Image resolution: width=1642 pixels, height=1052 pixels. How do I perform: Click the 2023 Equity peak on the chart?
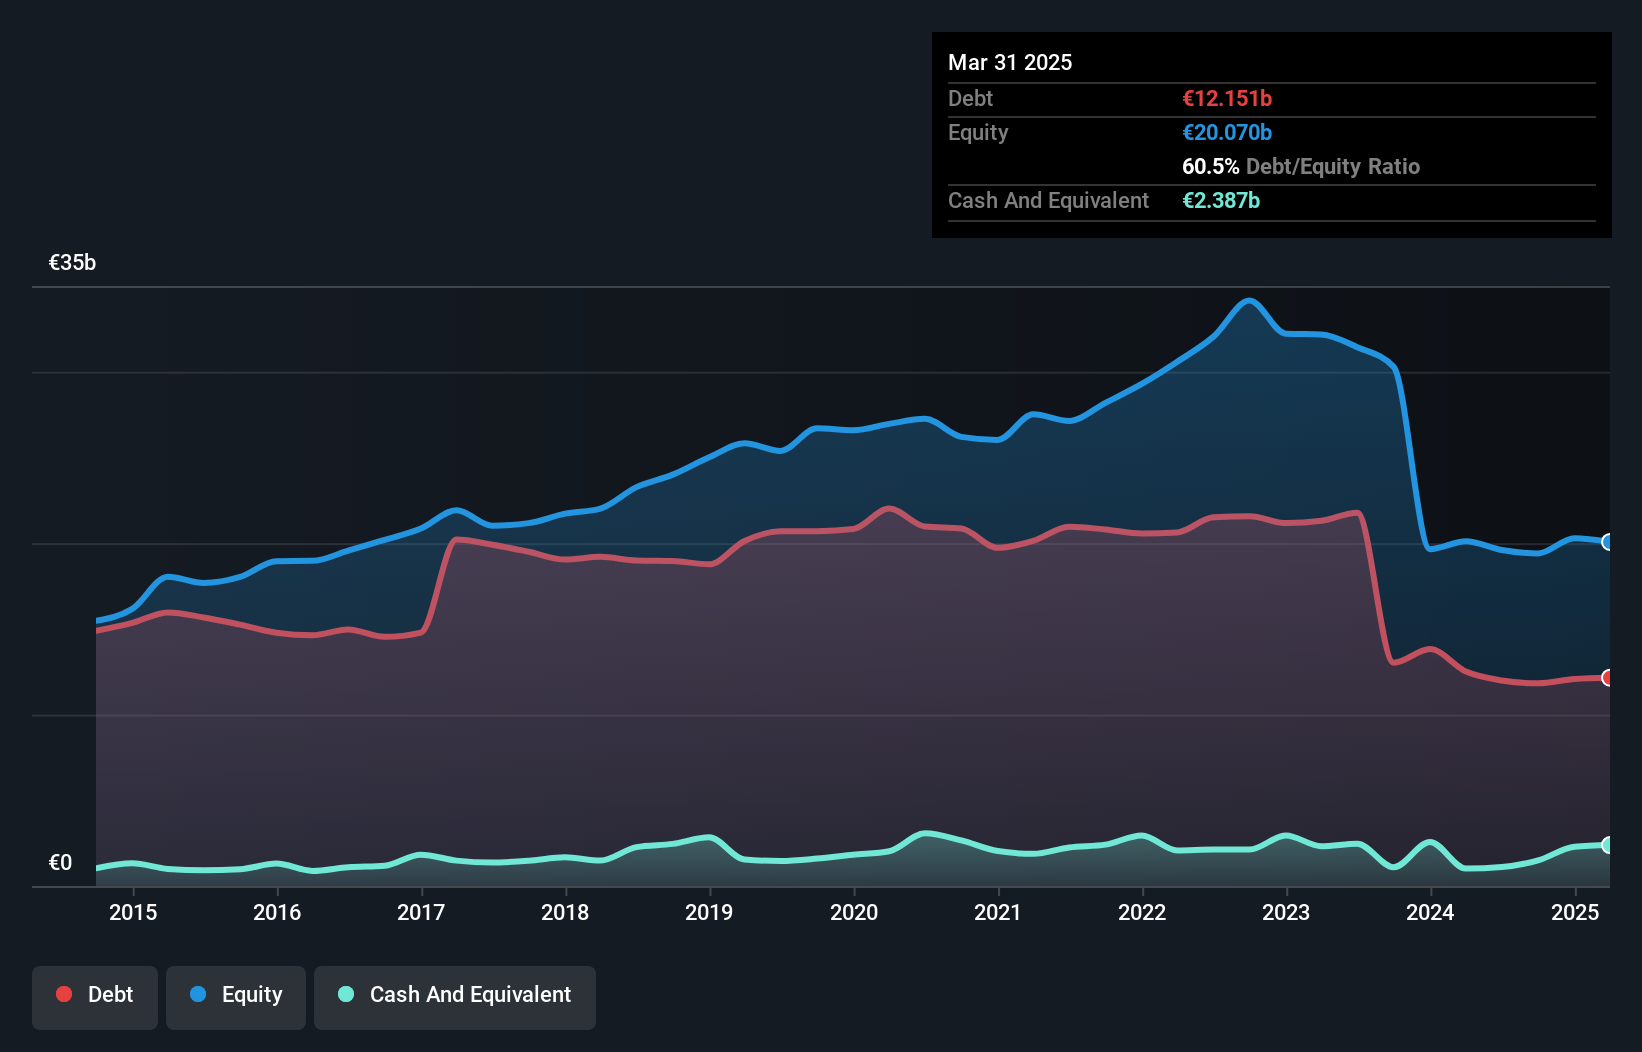(x=1247, y=300)
